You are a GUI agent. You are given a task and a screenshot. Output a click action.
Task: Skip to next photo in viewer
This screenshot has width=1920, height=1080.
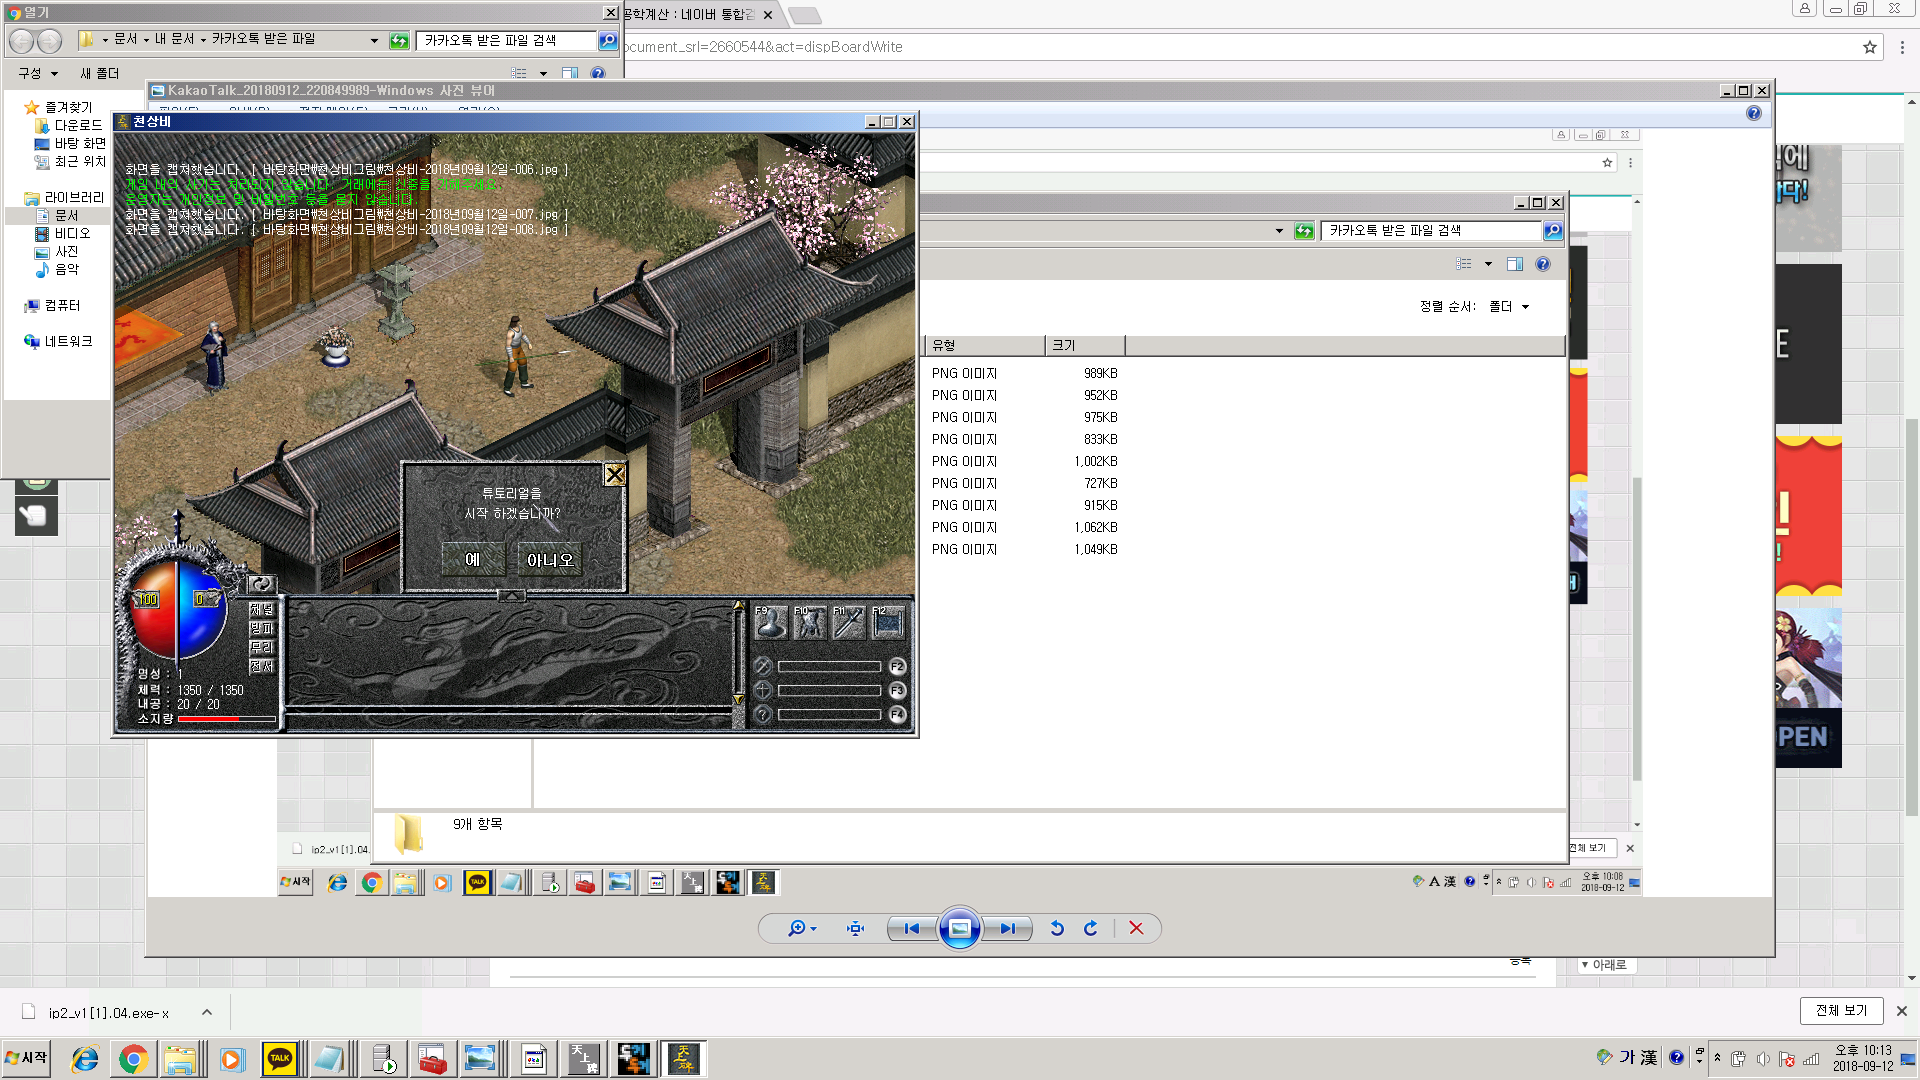[1007, 928]
